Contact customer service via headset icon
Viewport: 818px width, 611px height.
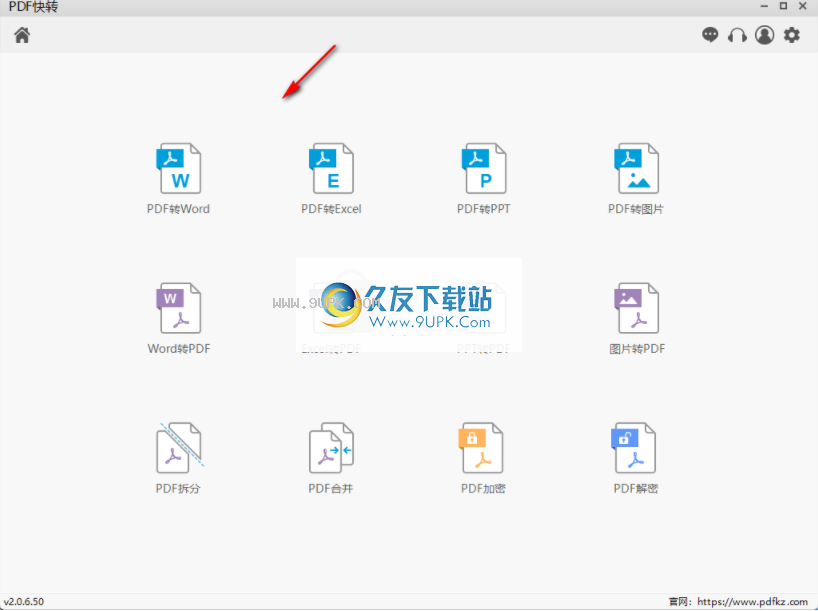point(737,35)
